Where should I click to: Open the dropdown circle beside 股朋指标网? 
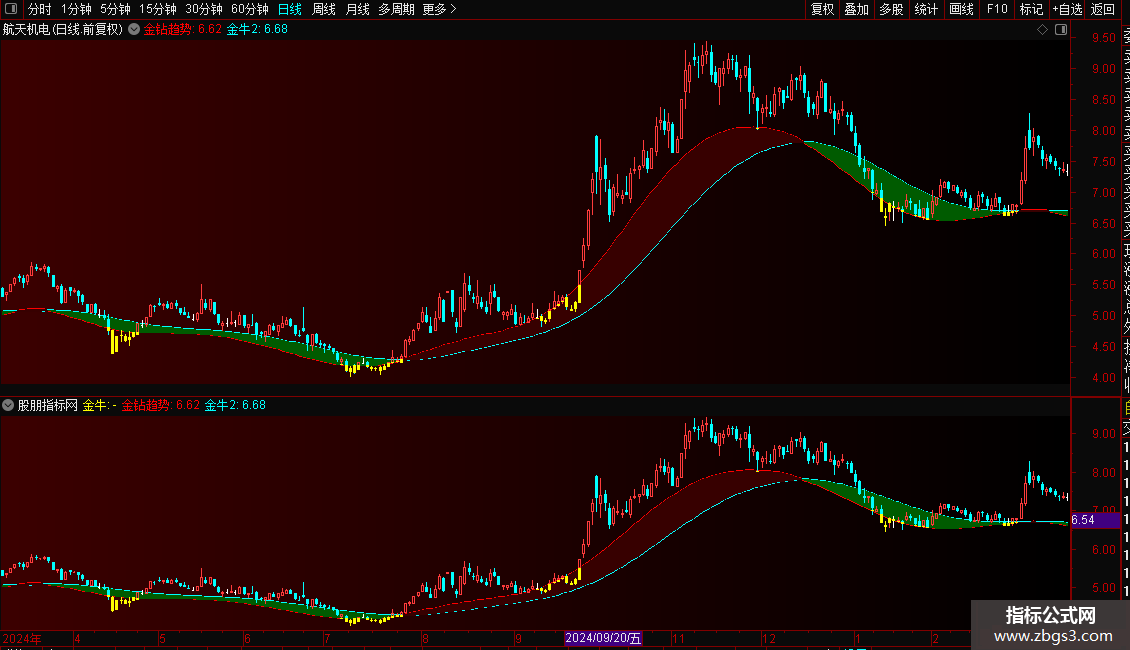coord(8,405)
